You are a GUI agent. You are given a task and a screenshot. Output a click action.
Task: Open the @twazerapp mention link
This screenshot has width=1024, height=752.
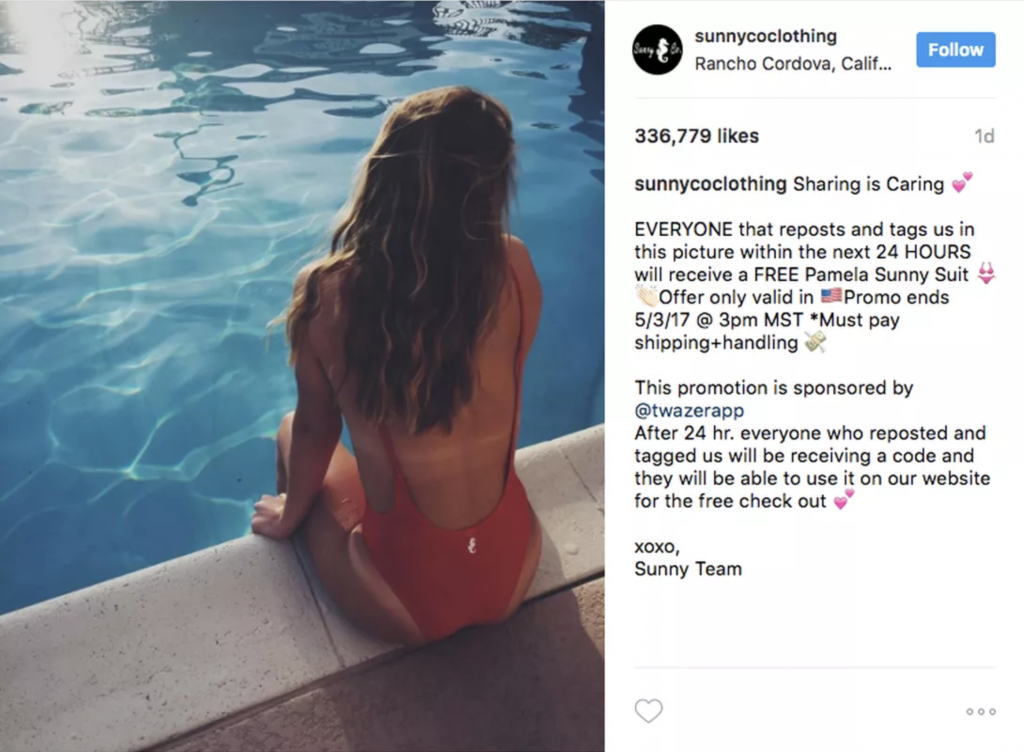pos(689,411)
